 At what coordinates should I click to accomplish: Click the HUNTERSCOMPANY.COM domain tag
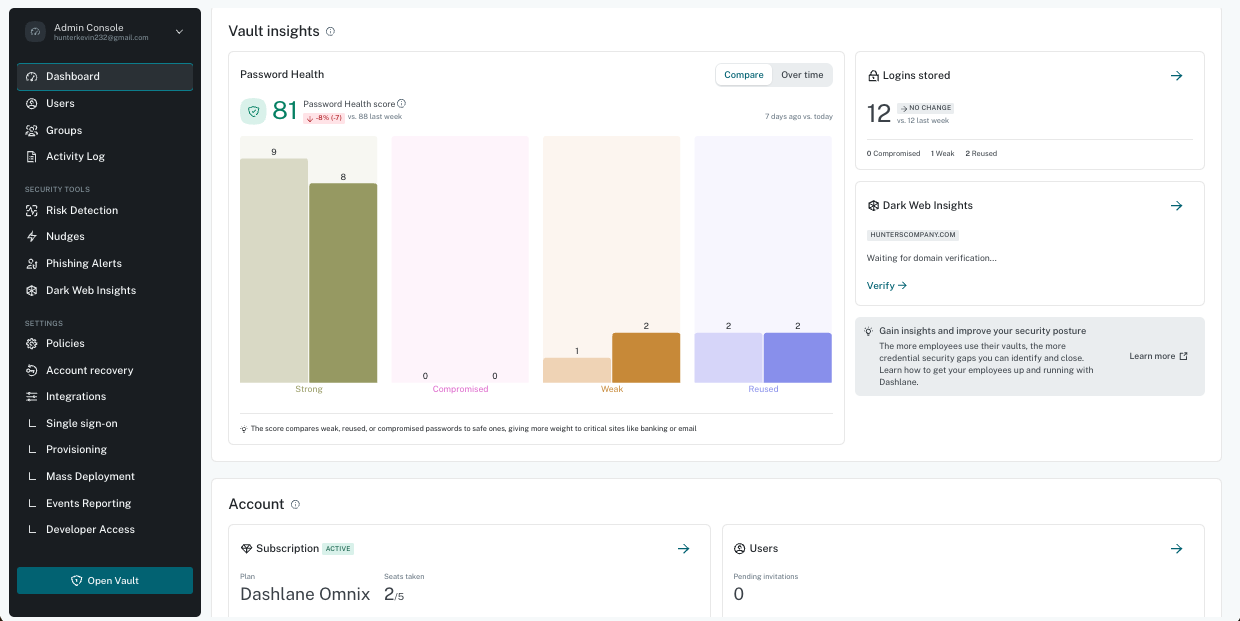(x=913, y=235)
